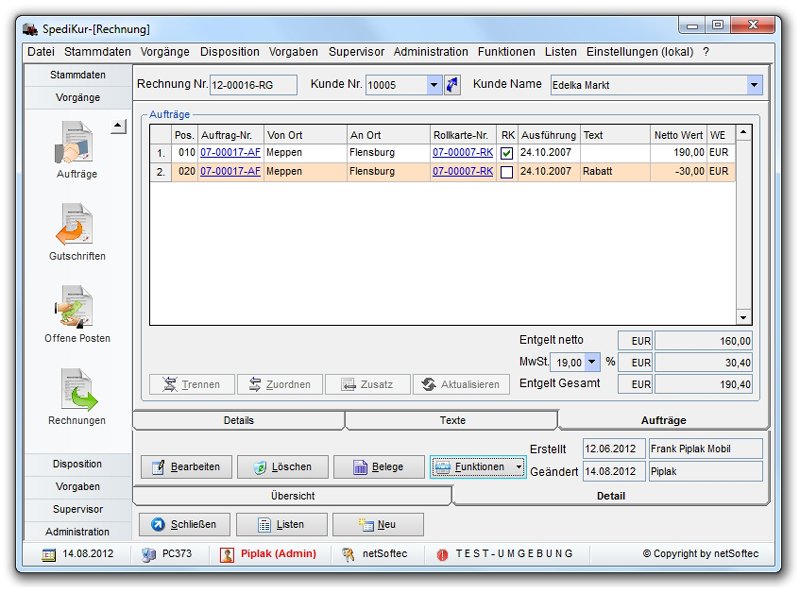800x593 pixels.
Task: Click the table scrollbar up arrow
Action: [743, 133]
